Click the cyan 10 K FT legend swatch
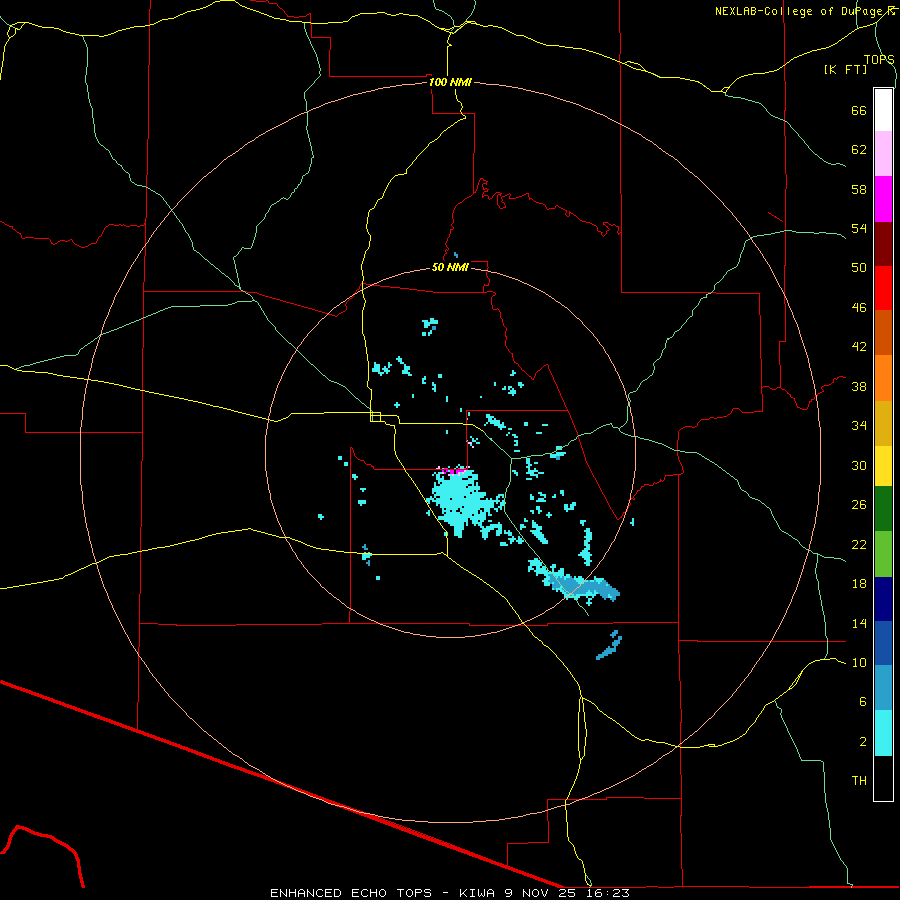Viewport: 900px width, 900px height. 883,733
